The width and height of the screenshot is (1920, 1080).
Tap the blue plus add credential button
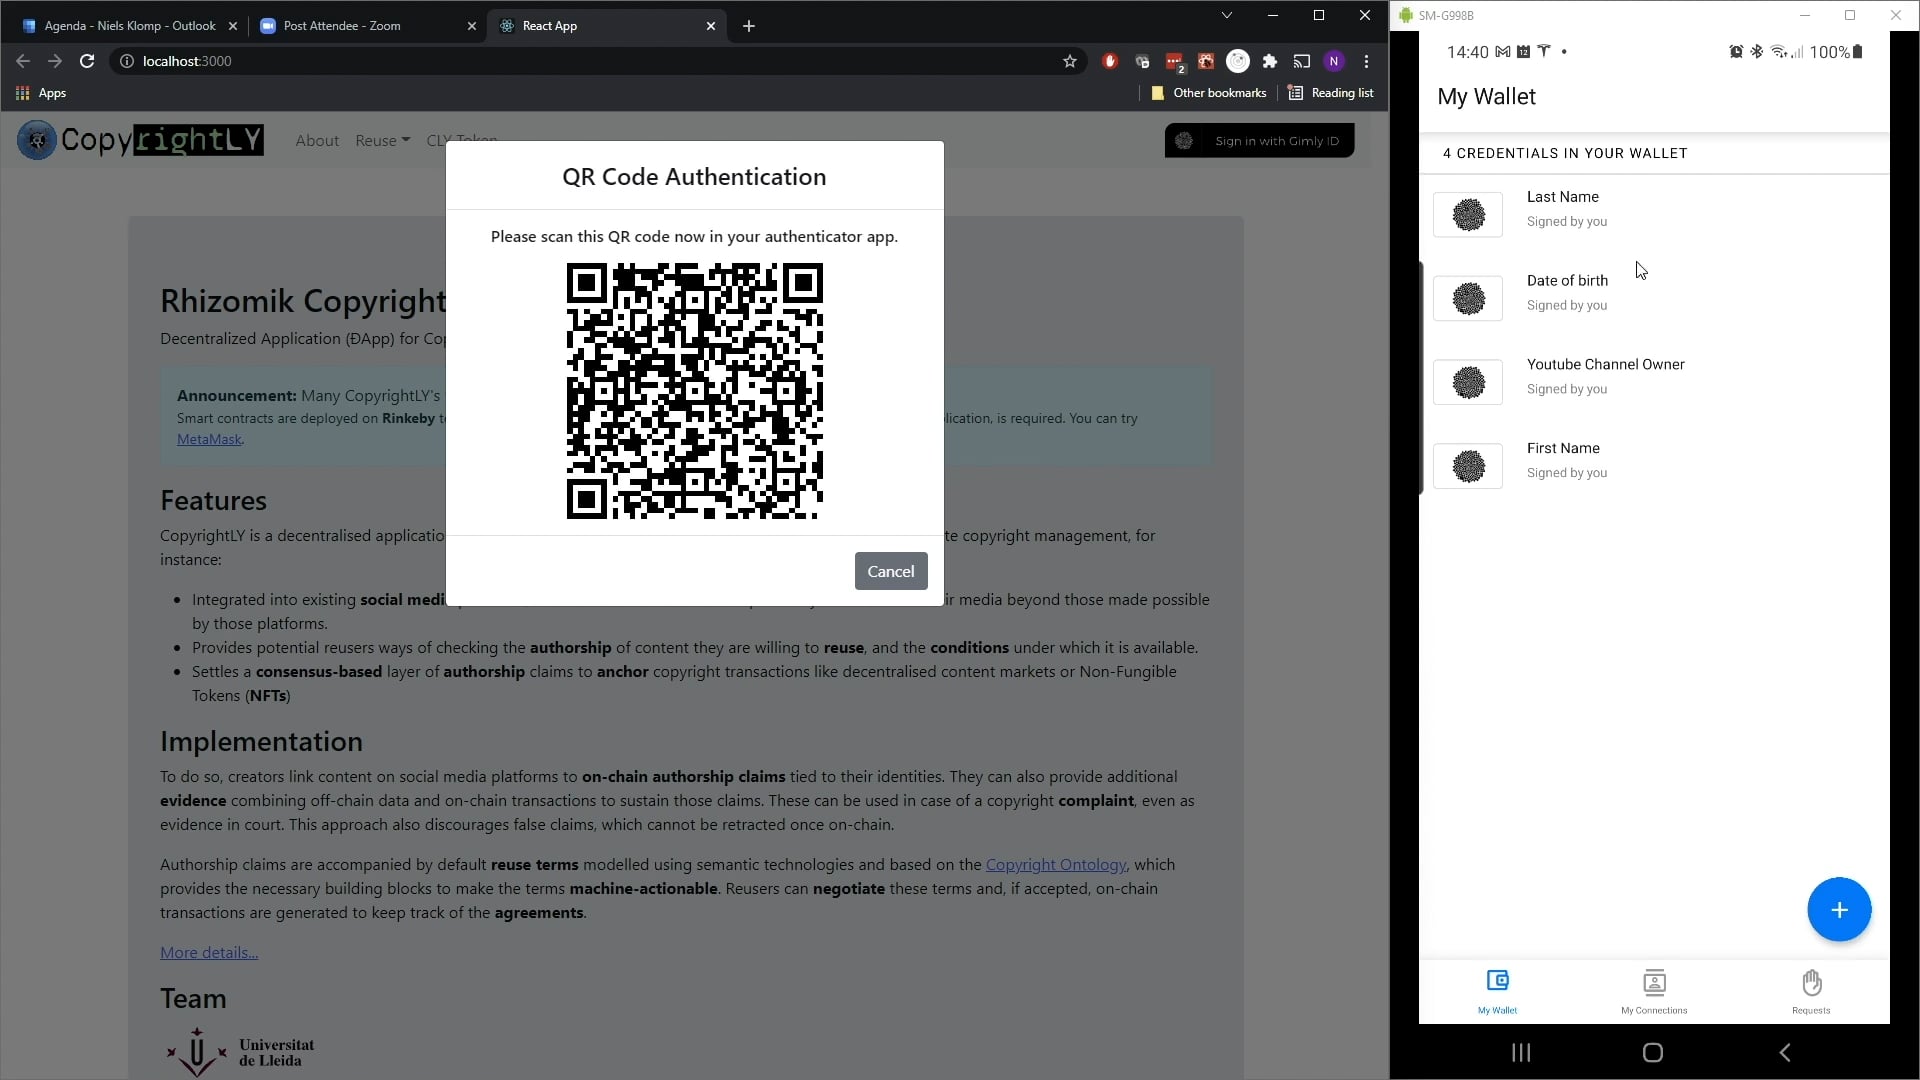1839,910
